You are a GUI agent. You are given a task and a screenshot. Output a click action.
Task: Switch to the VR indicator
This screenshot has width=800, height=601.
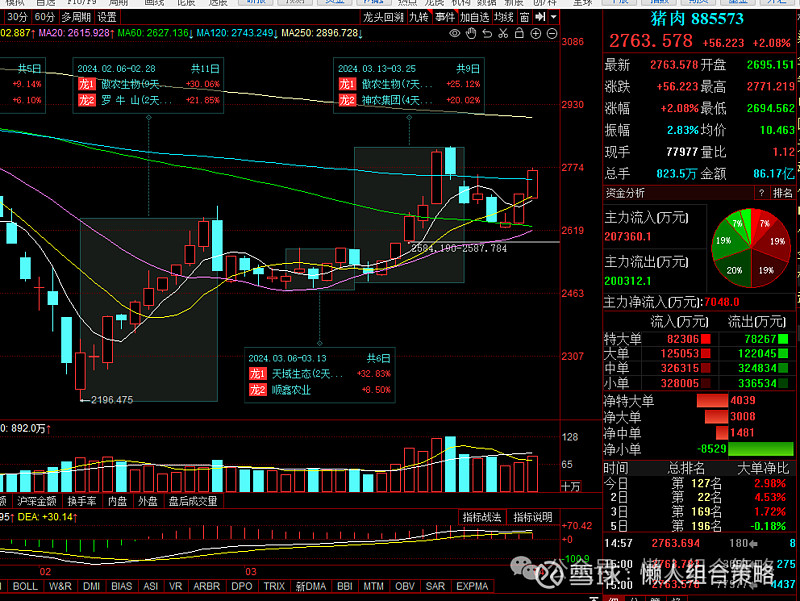(176, 586)
